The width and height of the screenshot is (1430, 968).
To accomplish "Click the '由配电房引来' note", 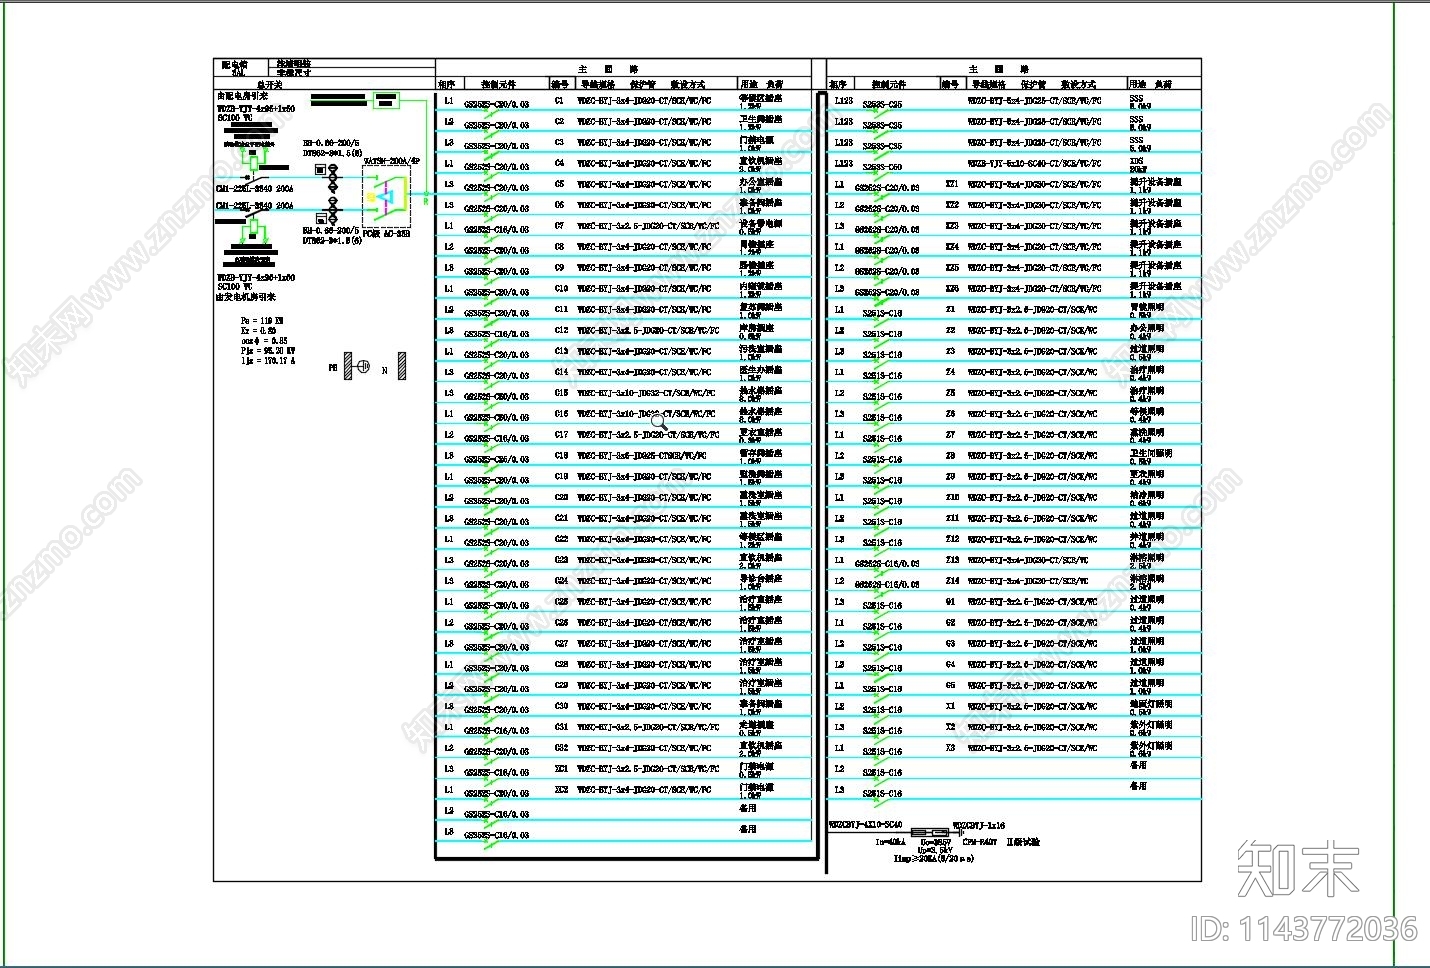I will pos(242,96).
